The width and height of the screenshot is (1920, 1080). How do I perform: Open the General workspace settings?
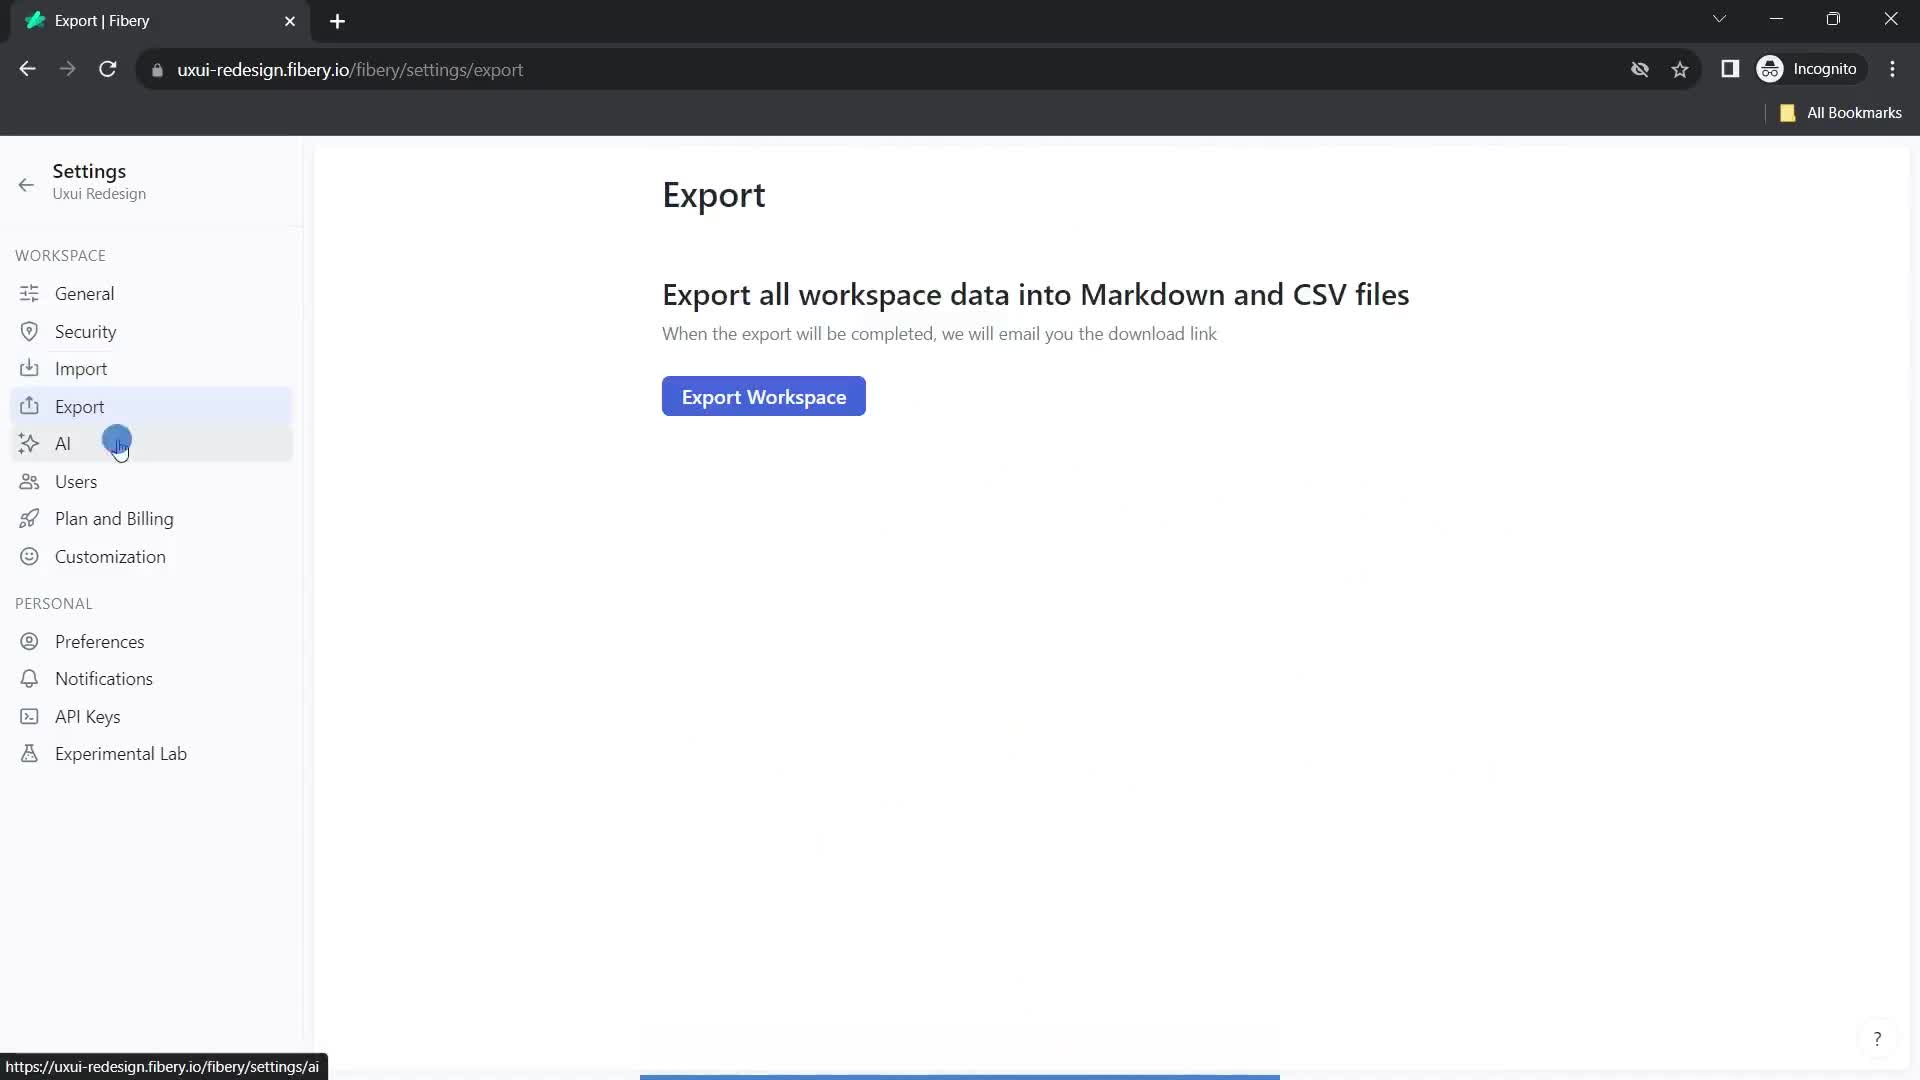tap(84, 293)
